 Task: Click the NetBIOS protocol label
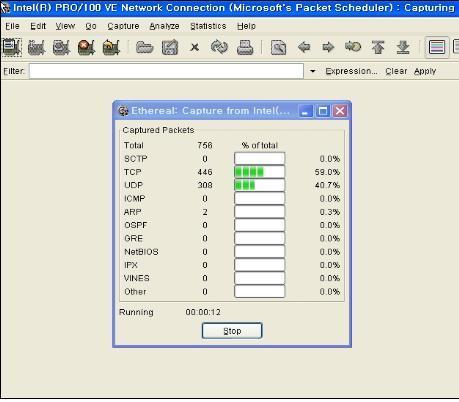(x=141, y=252)
